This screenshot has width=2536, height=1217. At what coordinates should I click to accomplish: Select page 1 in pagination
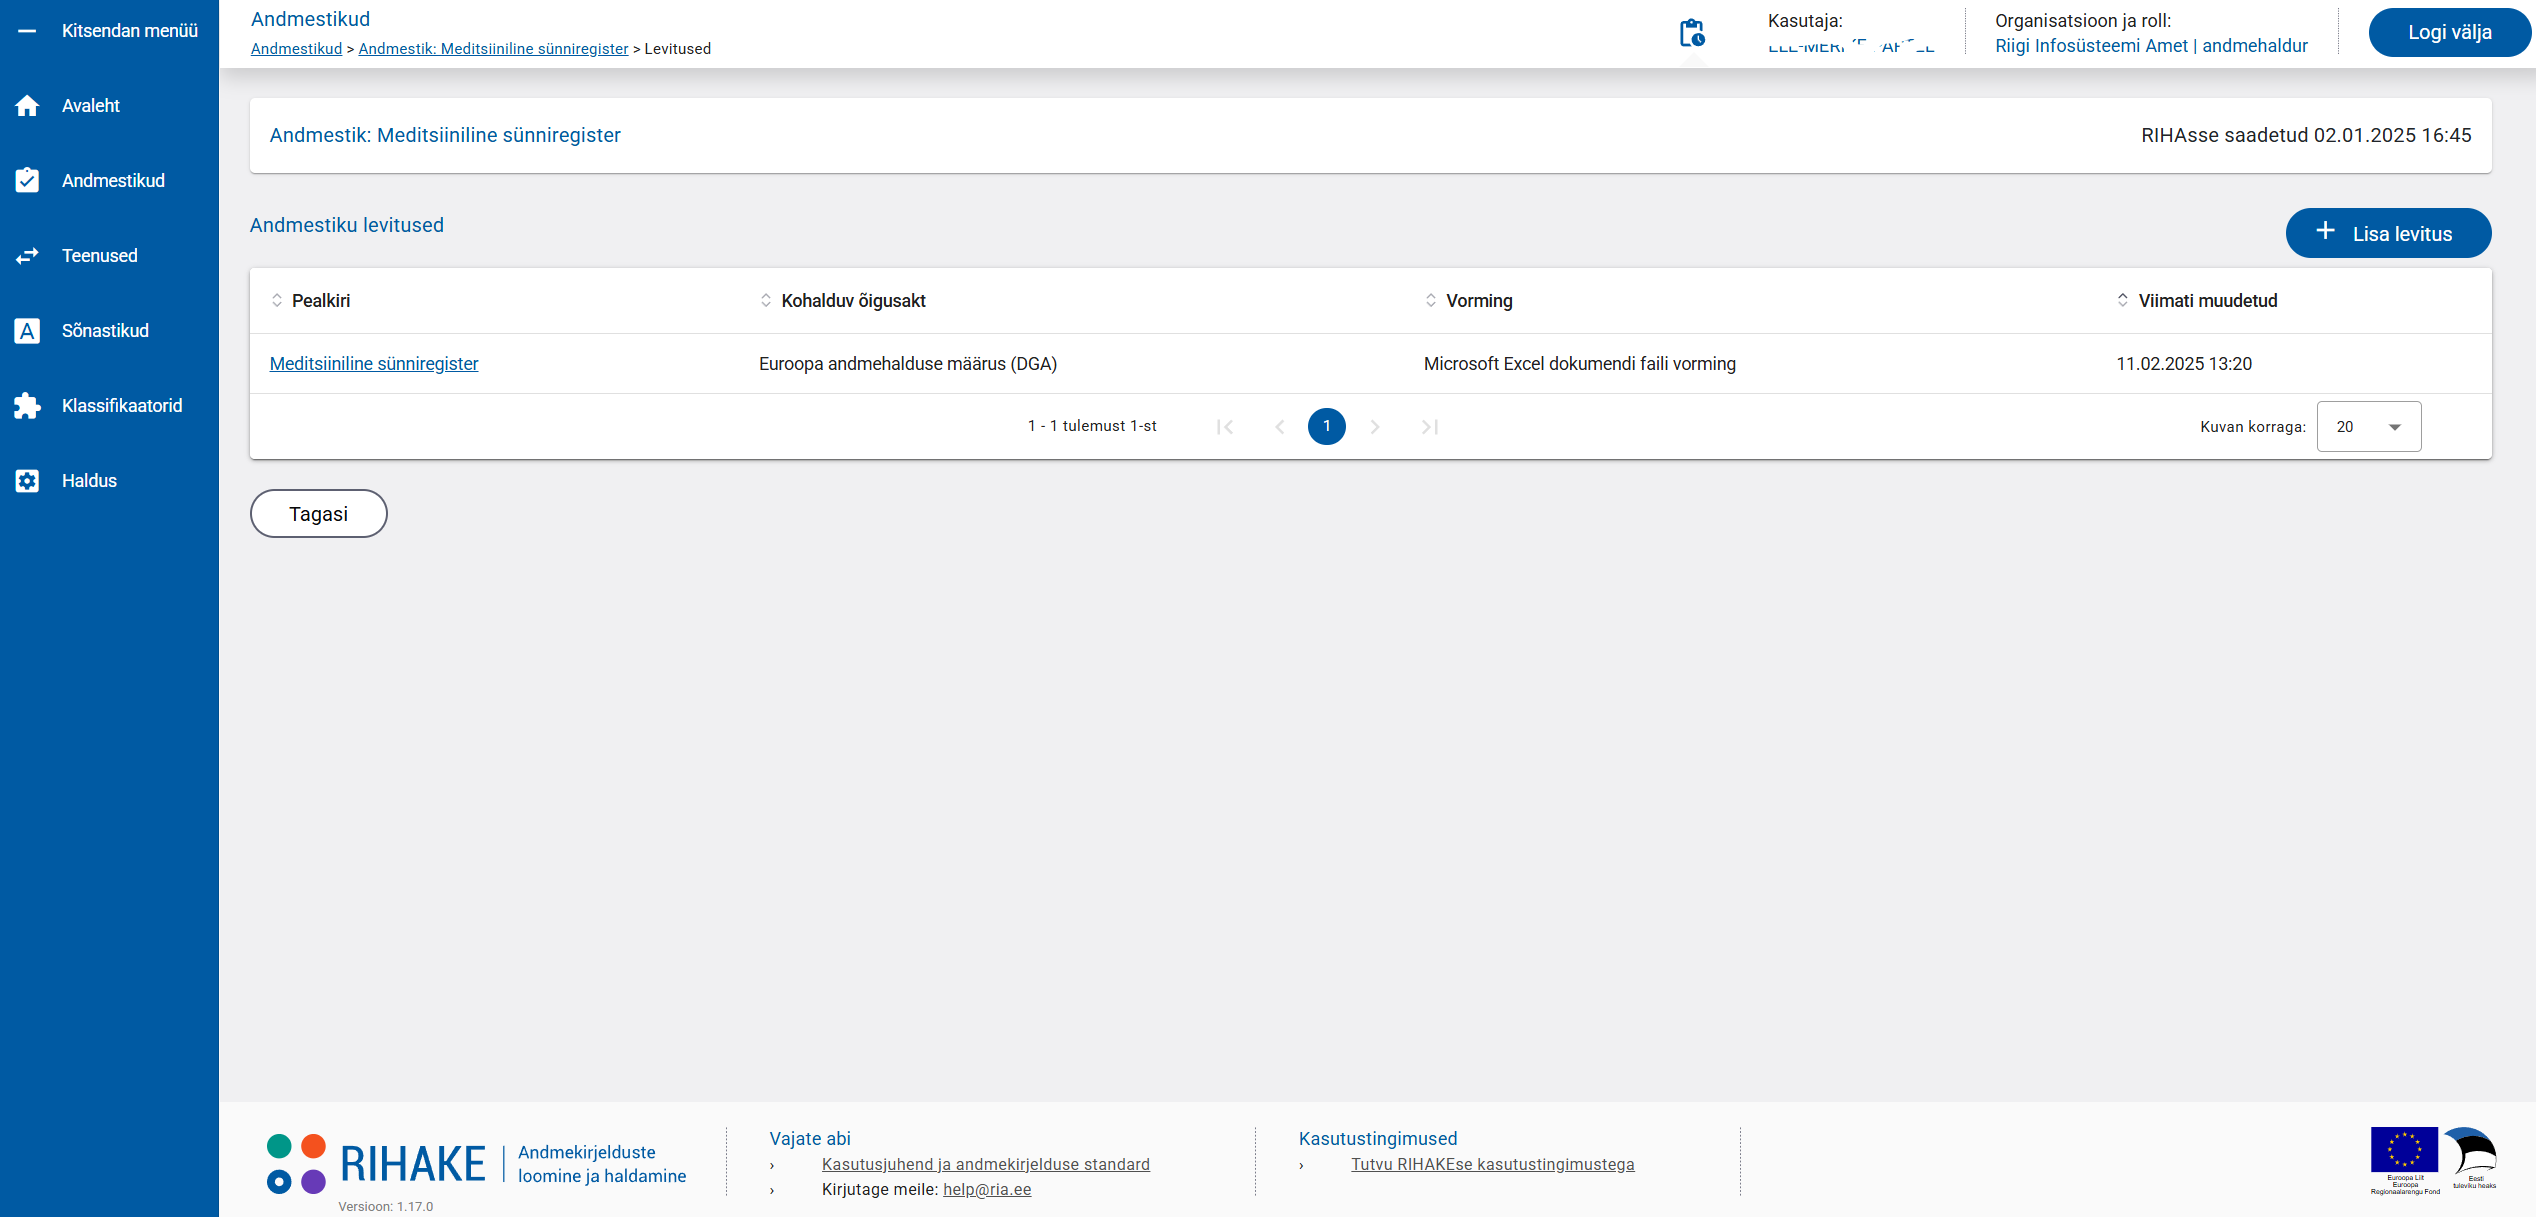[x=1326, y=427]
